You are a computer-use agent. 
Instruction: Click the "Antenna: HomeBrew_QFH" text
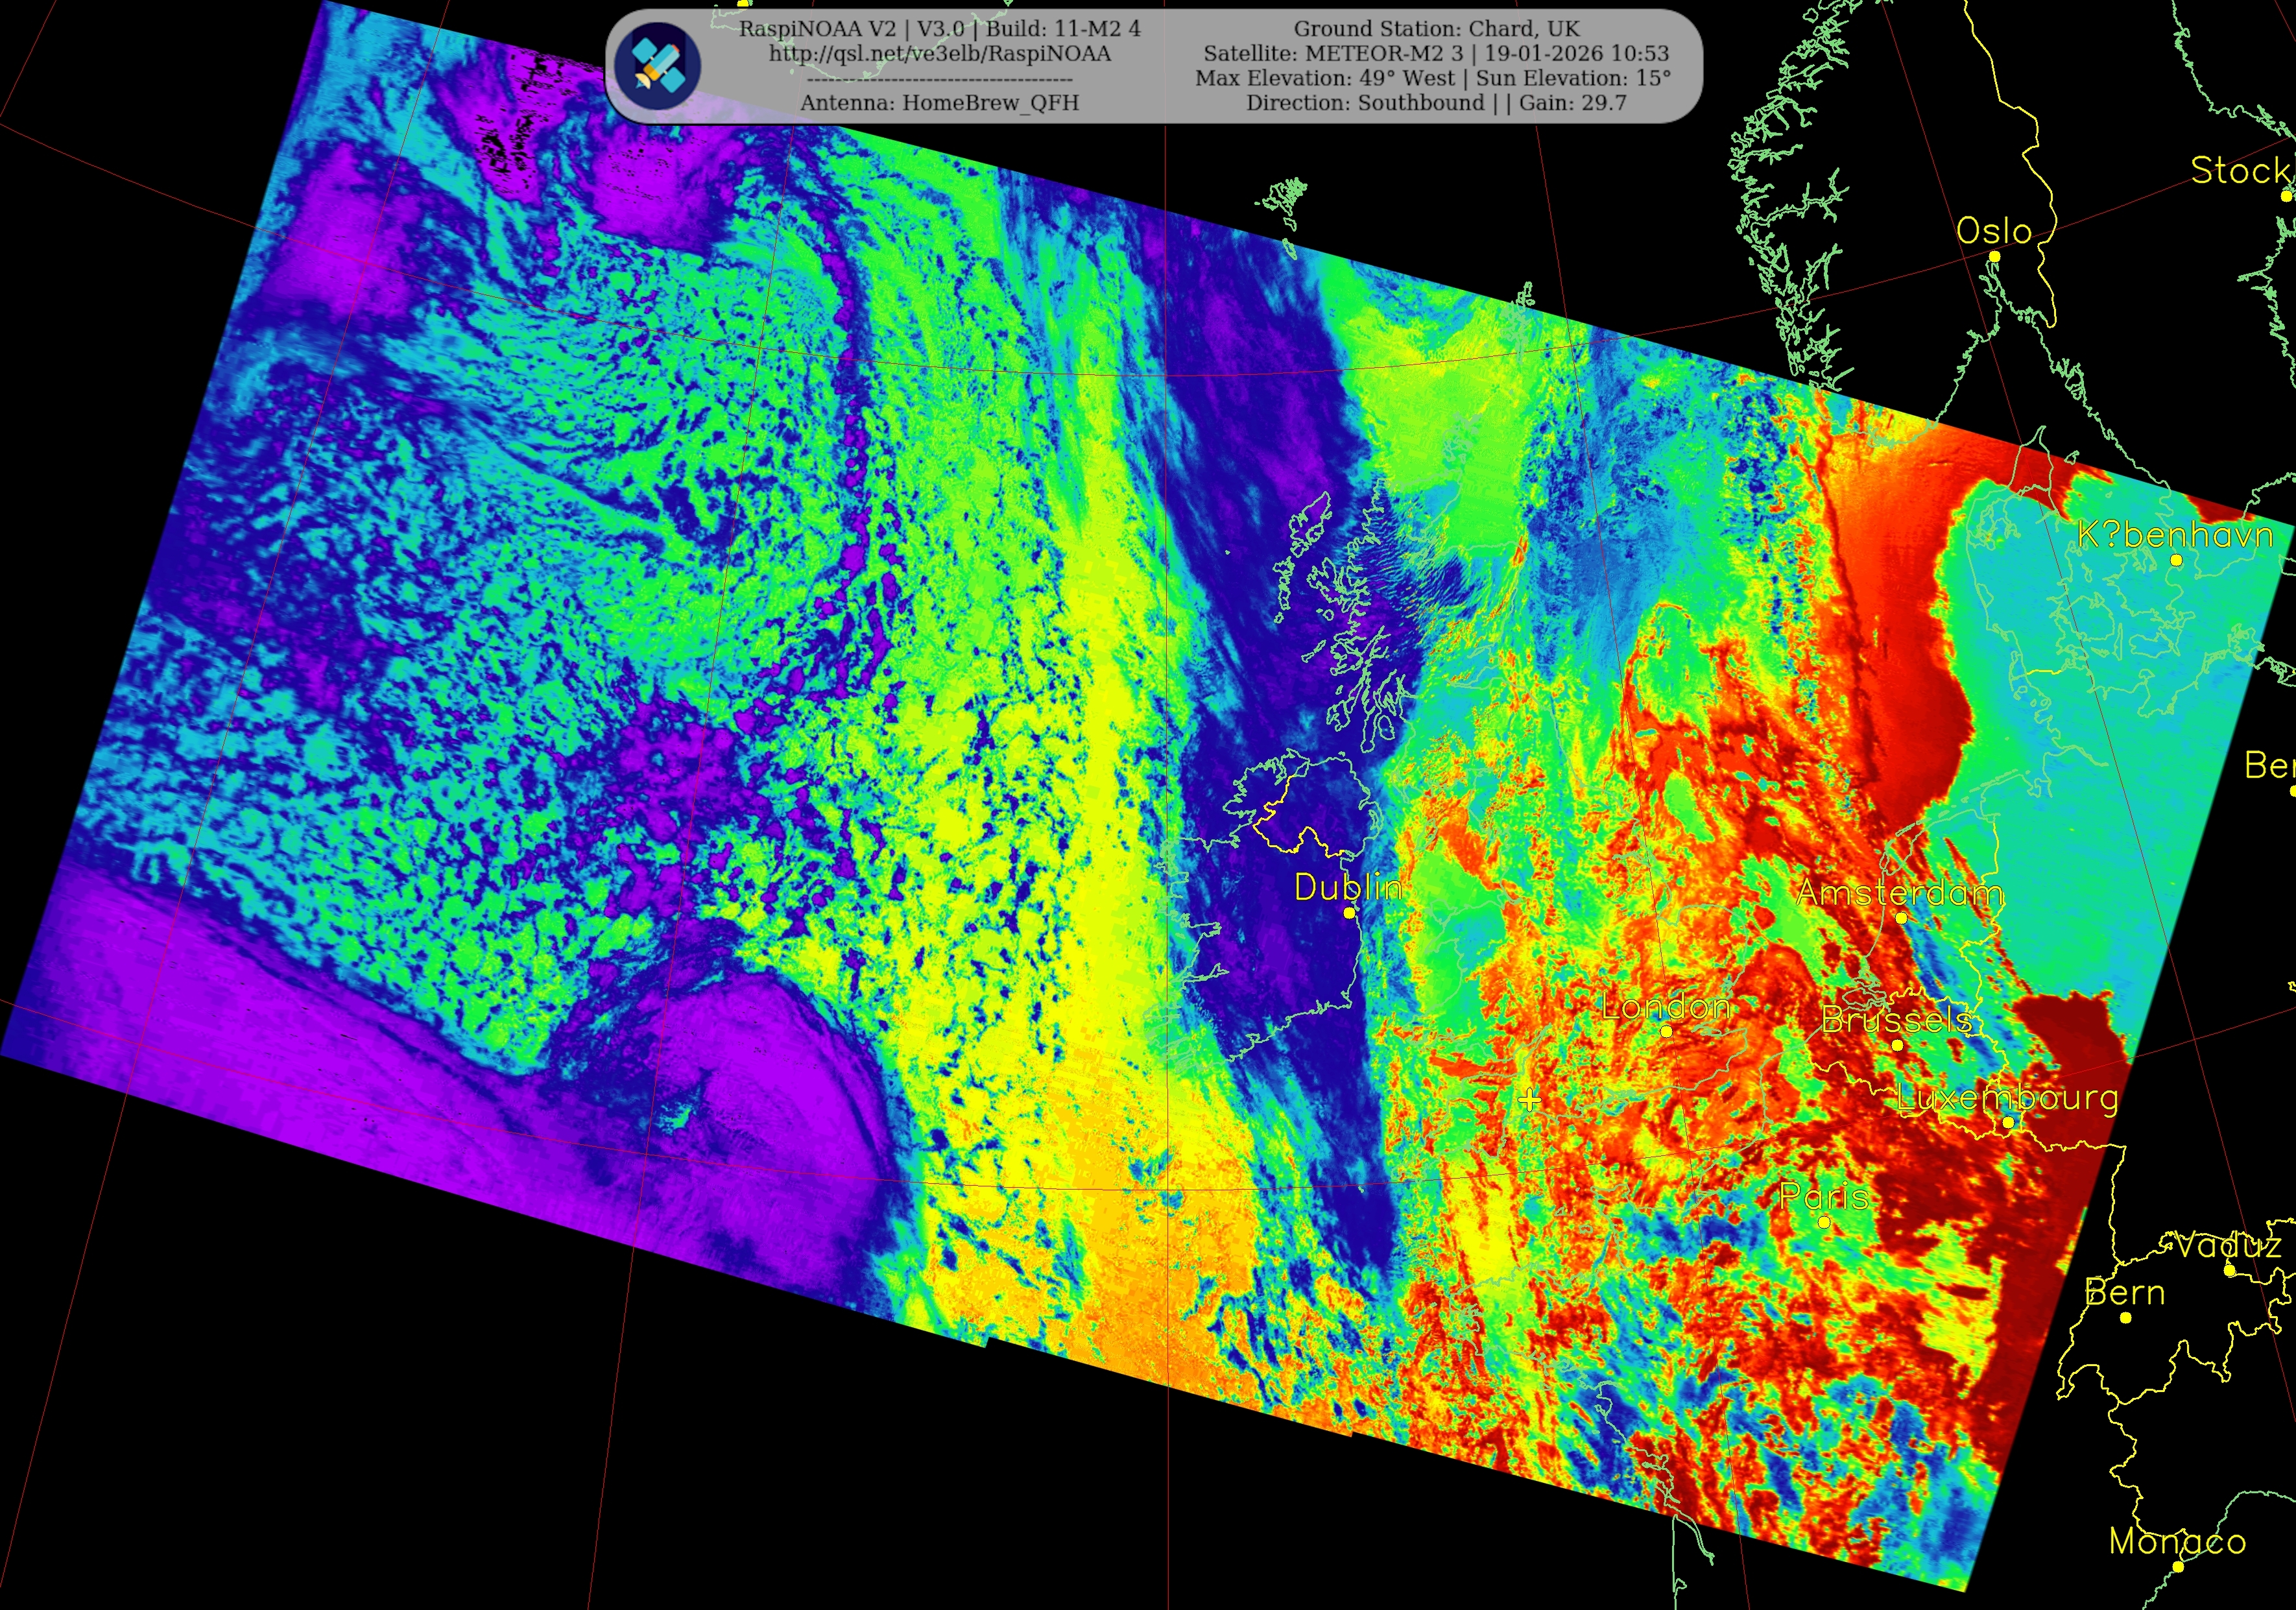pos(939,103)
